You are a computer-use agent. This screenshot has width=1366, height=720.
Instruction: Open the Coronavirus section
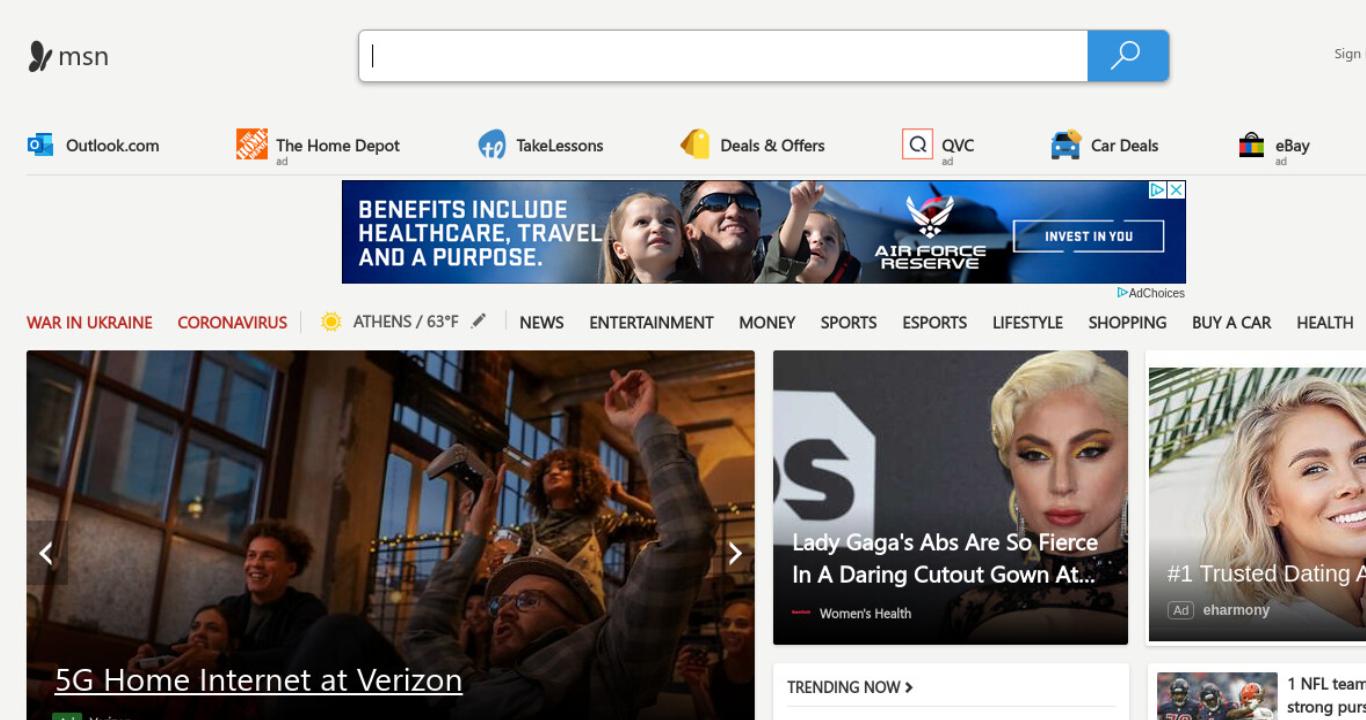click(232, 322)
